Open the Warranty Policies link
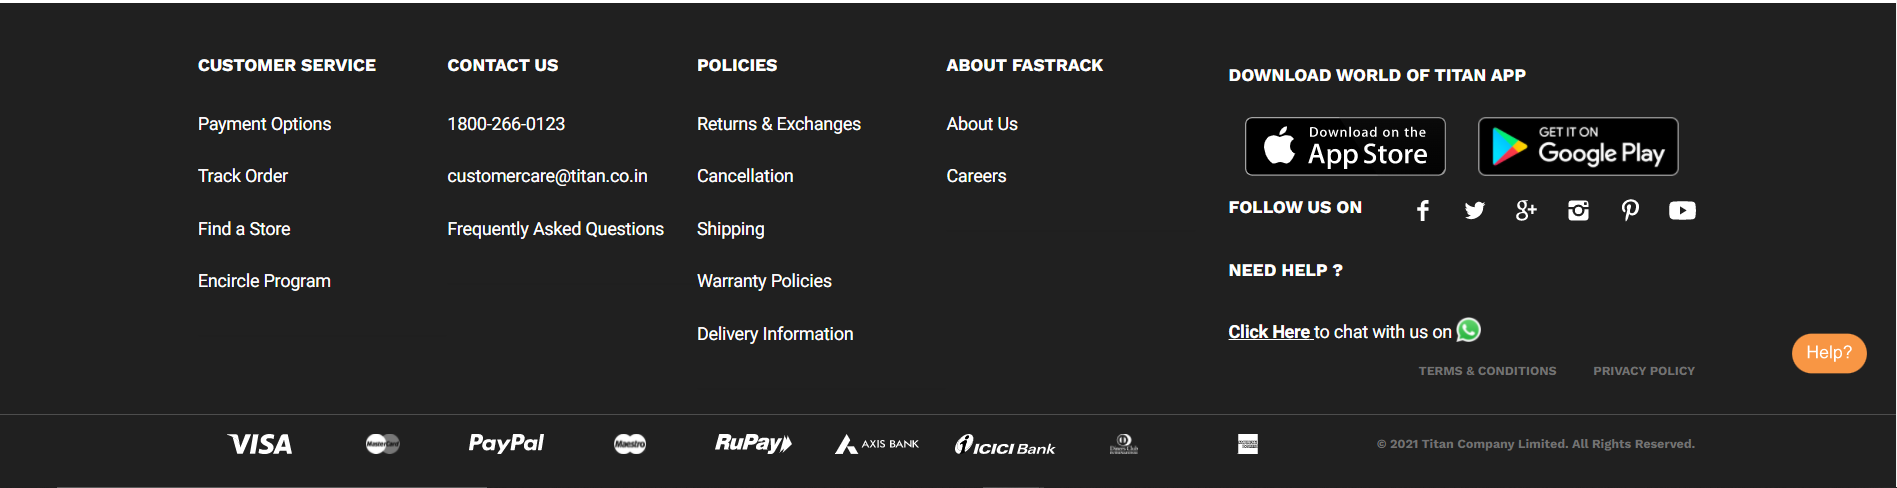 (764, 281)
